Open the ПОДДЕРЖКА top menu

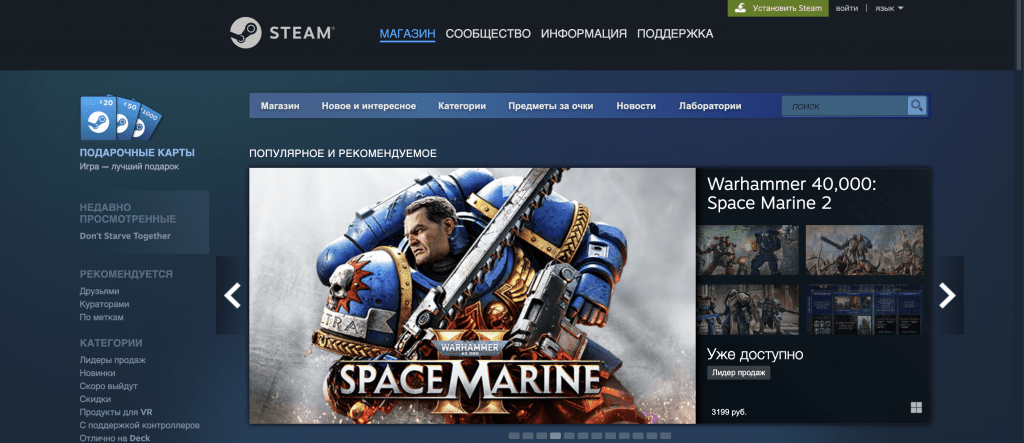(x=675, y=33)
